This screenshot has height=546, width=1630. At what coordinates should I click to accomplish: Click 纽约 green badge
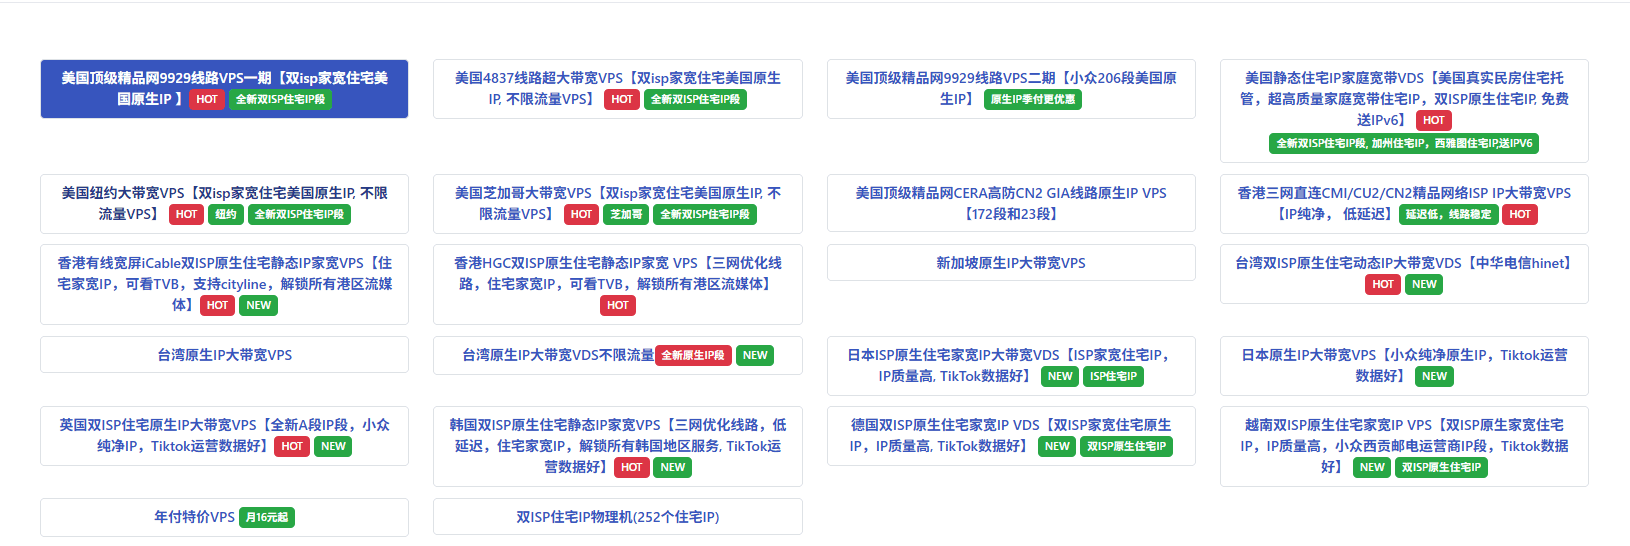(x=226, y=214)
